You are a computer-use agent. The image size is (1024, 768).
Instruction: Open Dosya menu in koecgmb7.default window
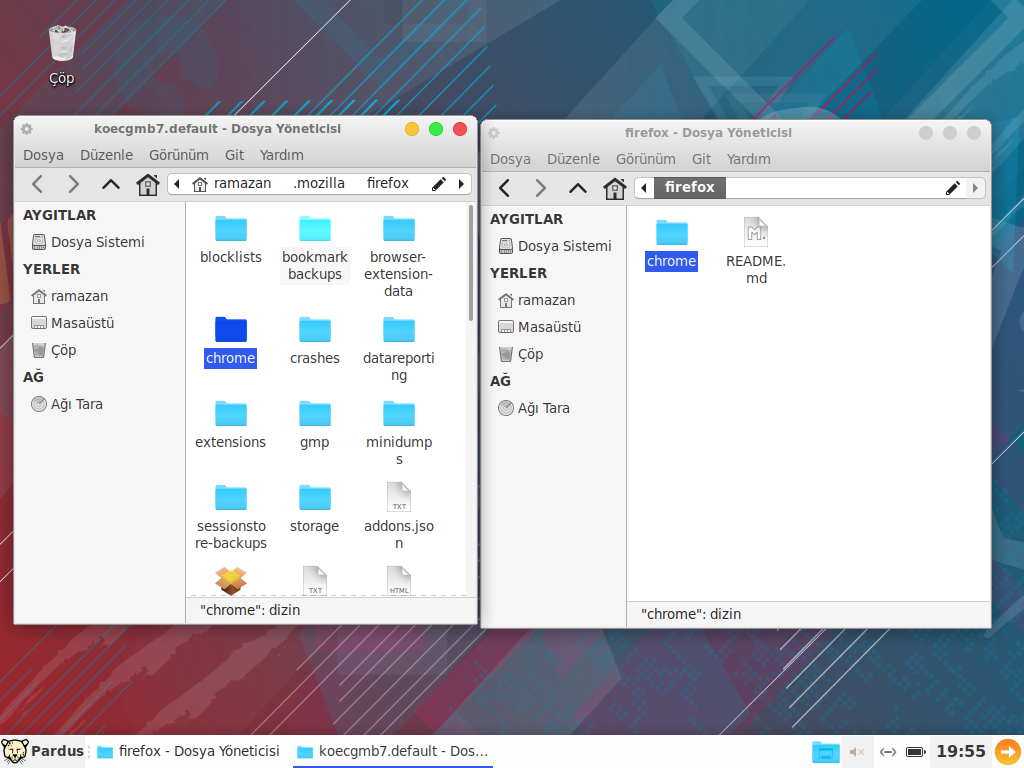click(x=43, y=155)
